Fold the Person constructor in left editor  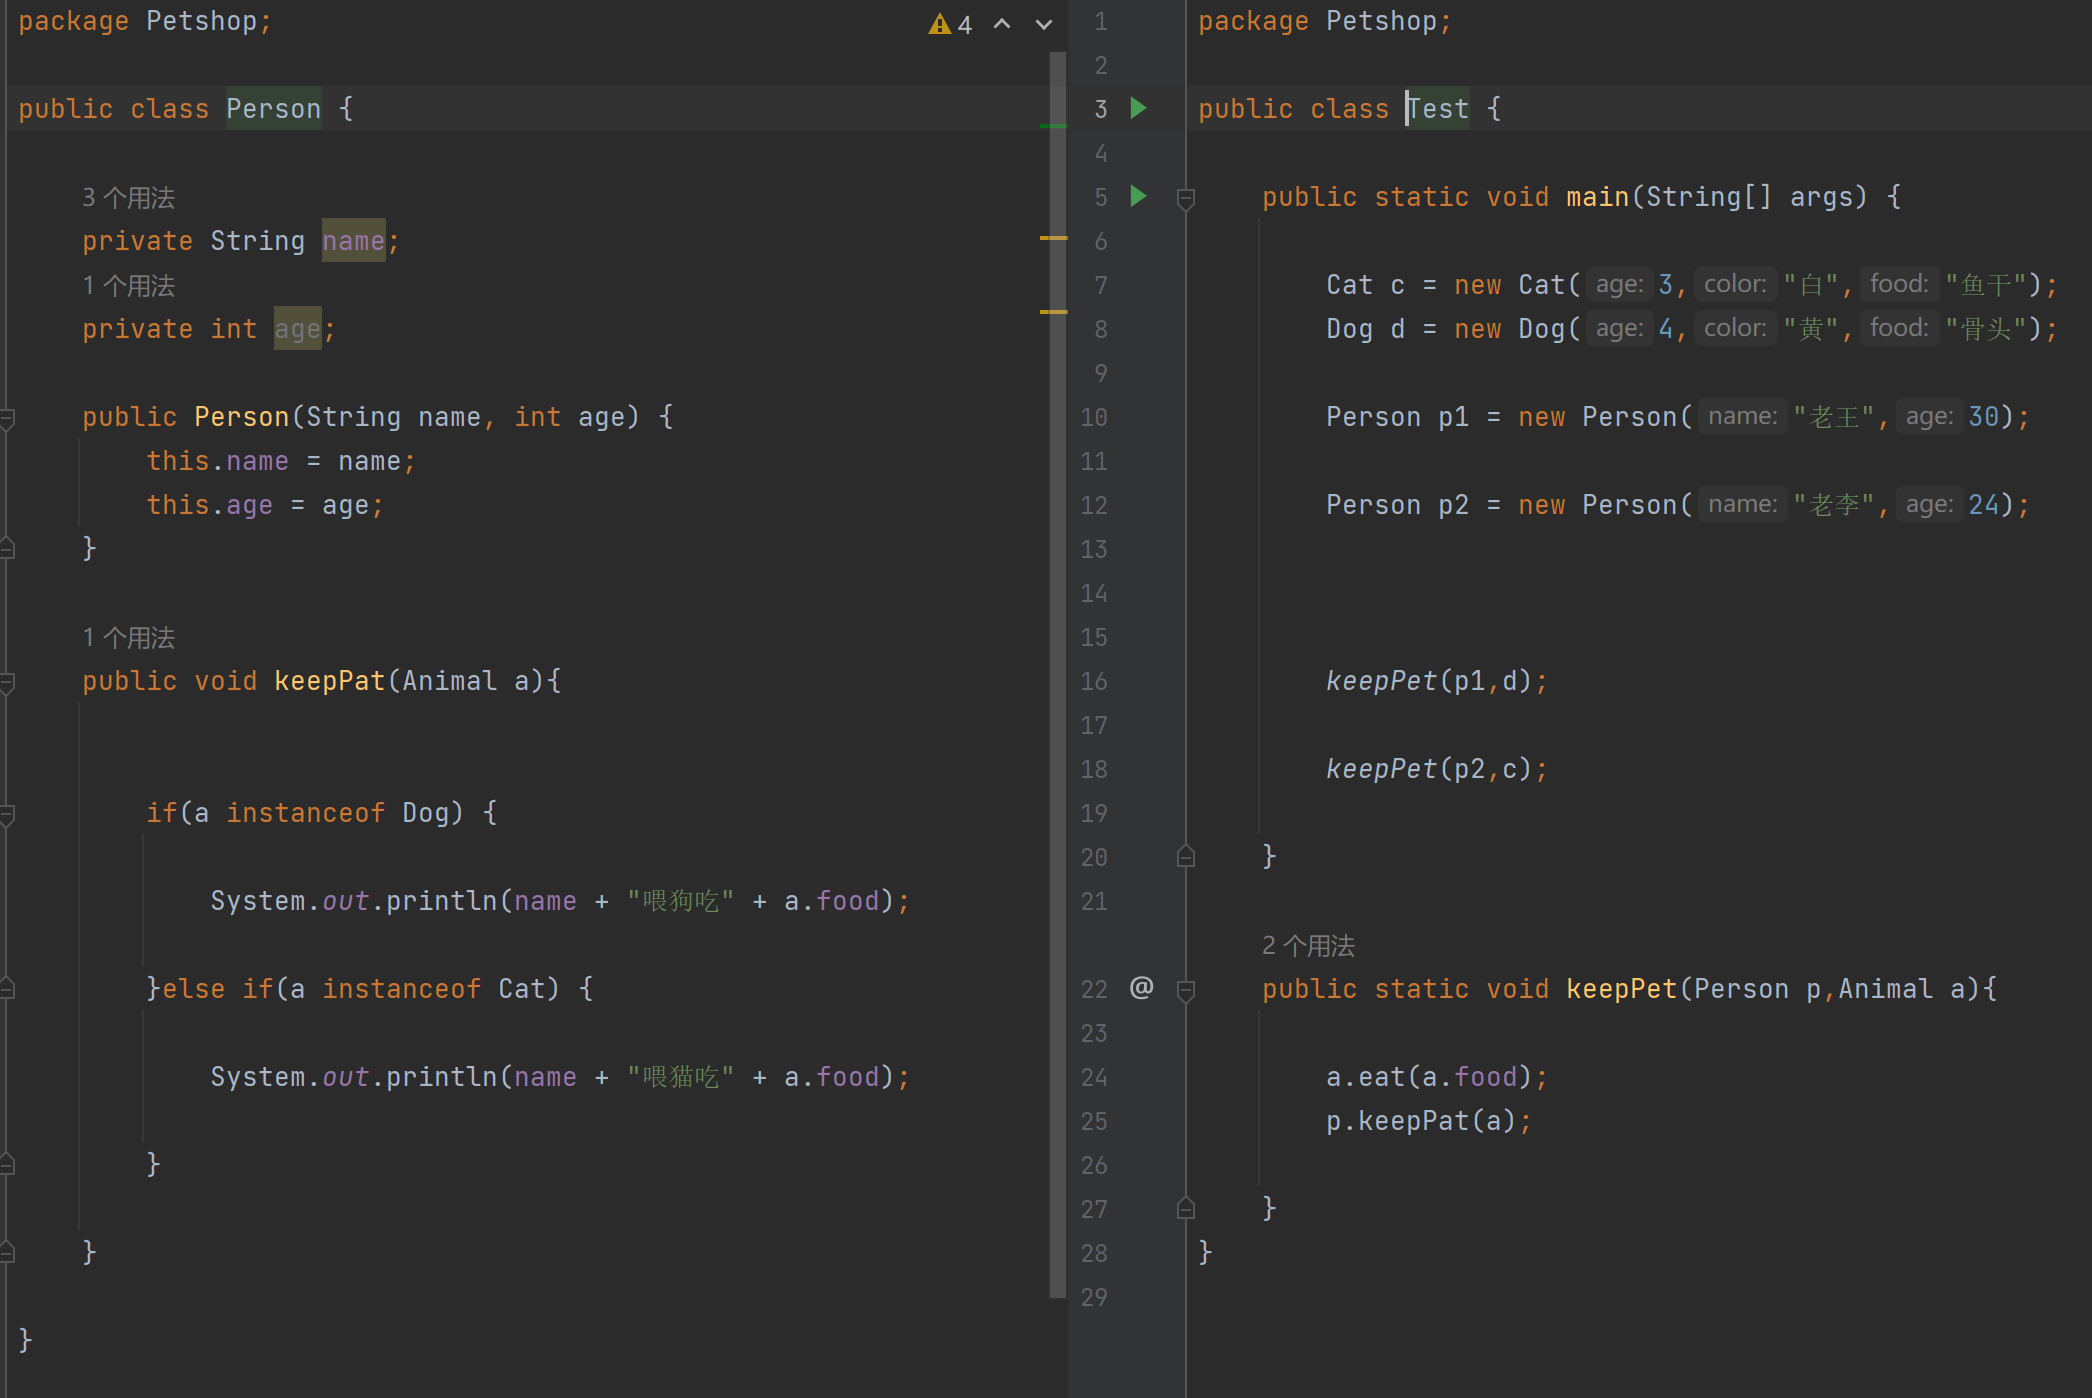(7, 418)
